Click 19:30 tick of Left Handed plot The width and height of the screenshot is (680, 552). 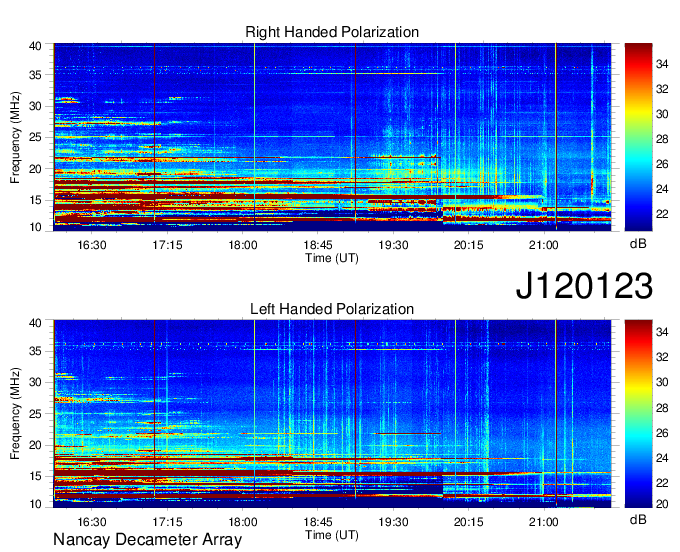tap(393, 522)
